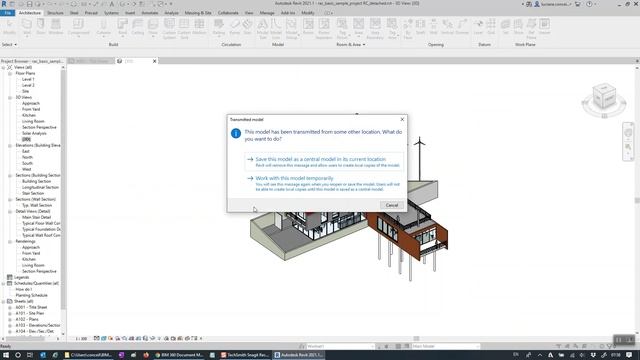Viewport: 640px width, 360px height.
Task: Open the Select dropdown panel
Action: click(x=9, y=44)
